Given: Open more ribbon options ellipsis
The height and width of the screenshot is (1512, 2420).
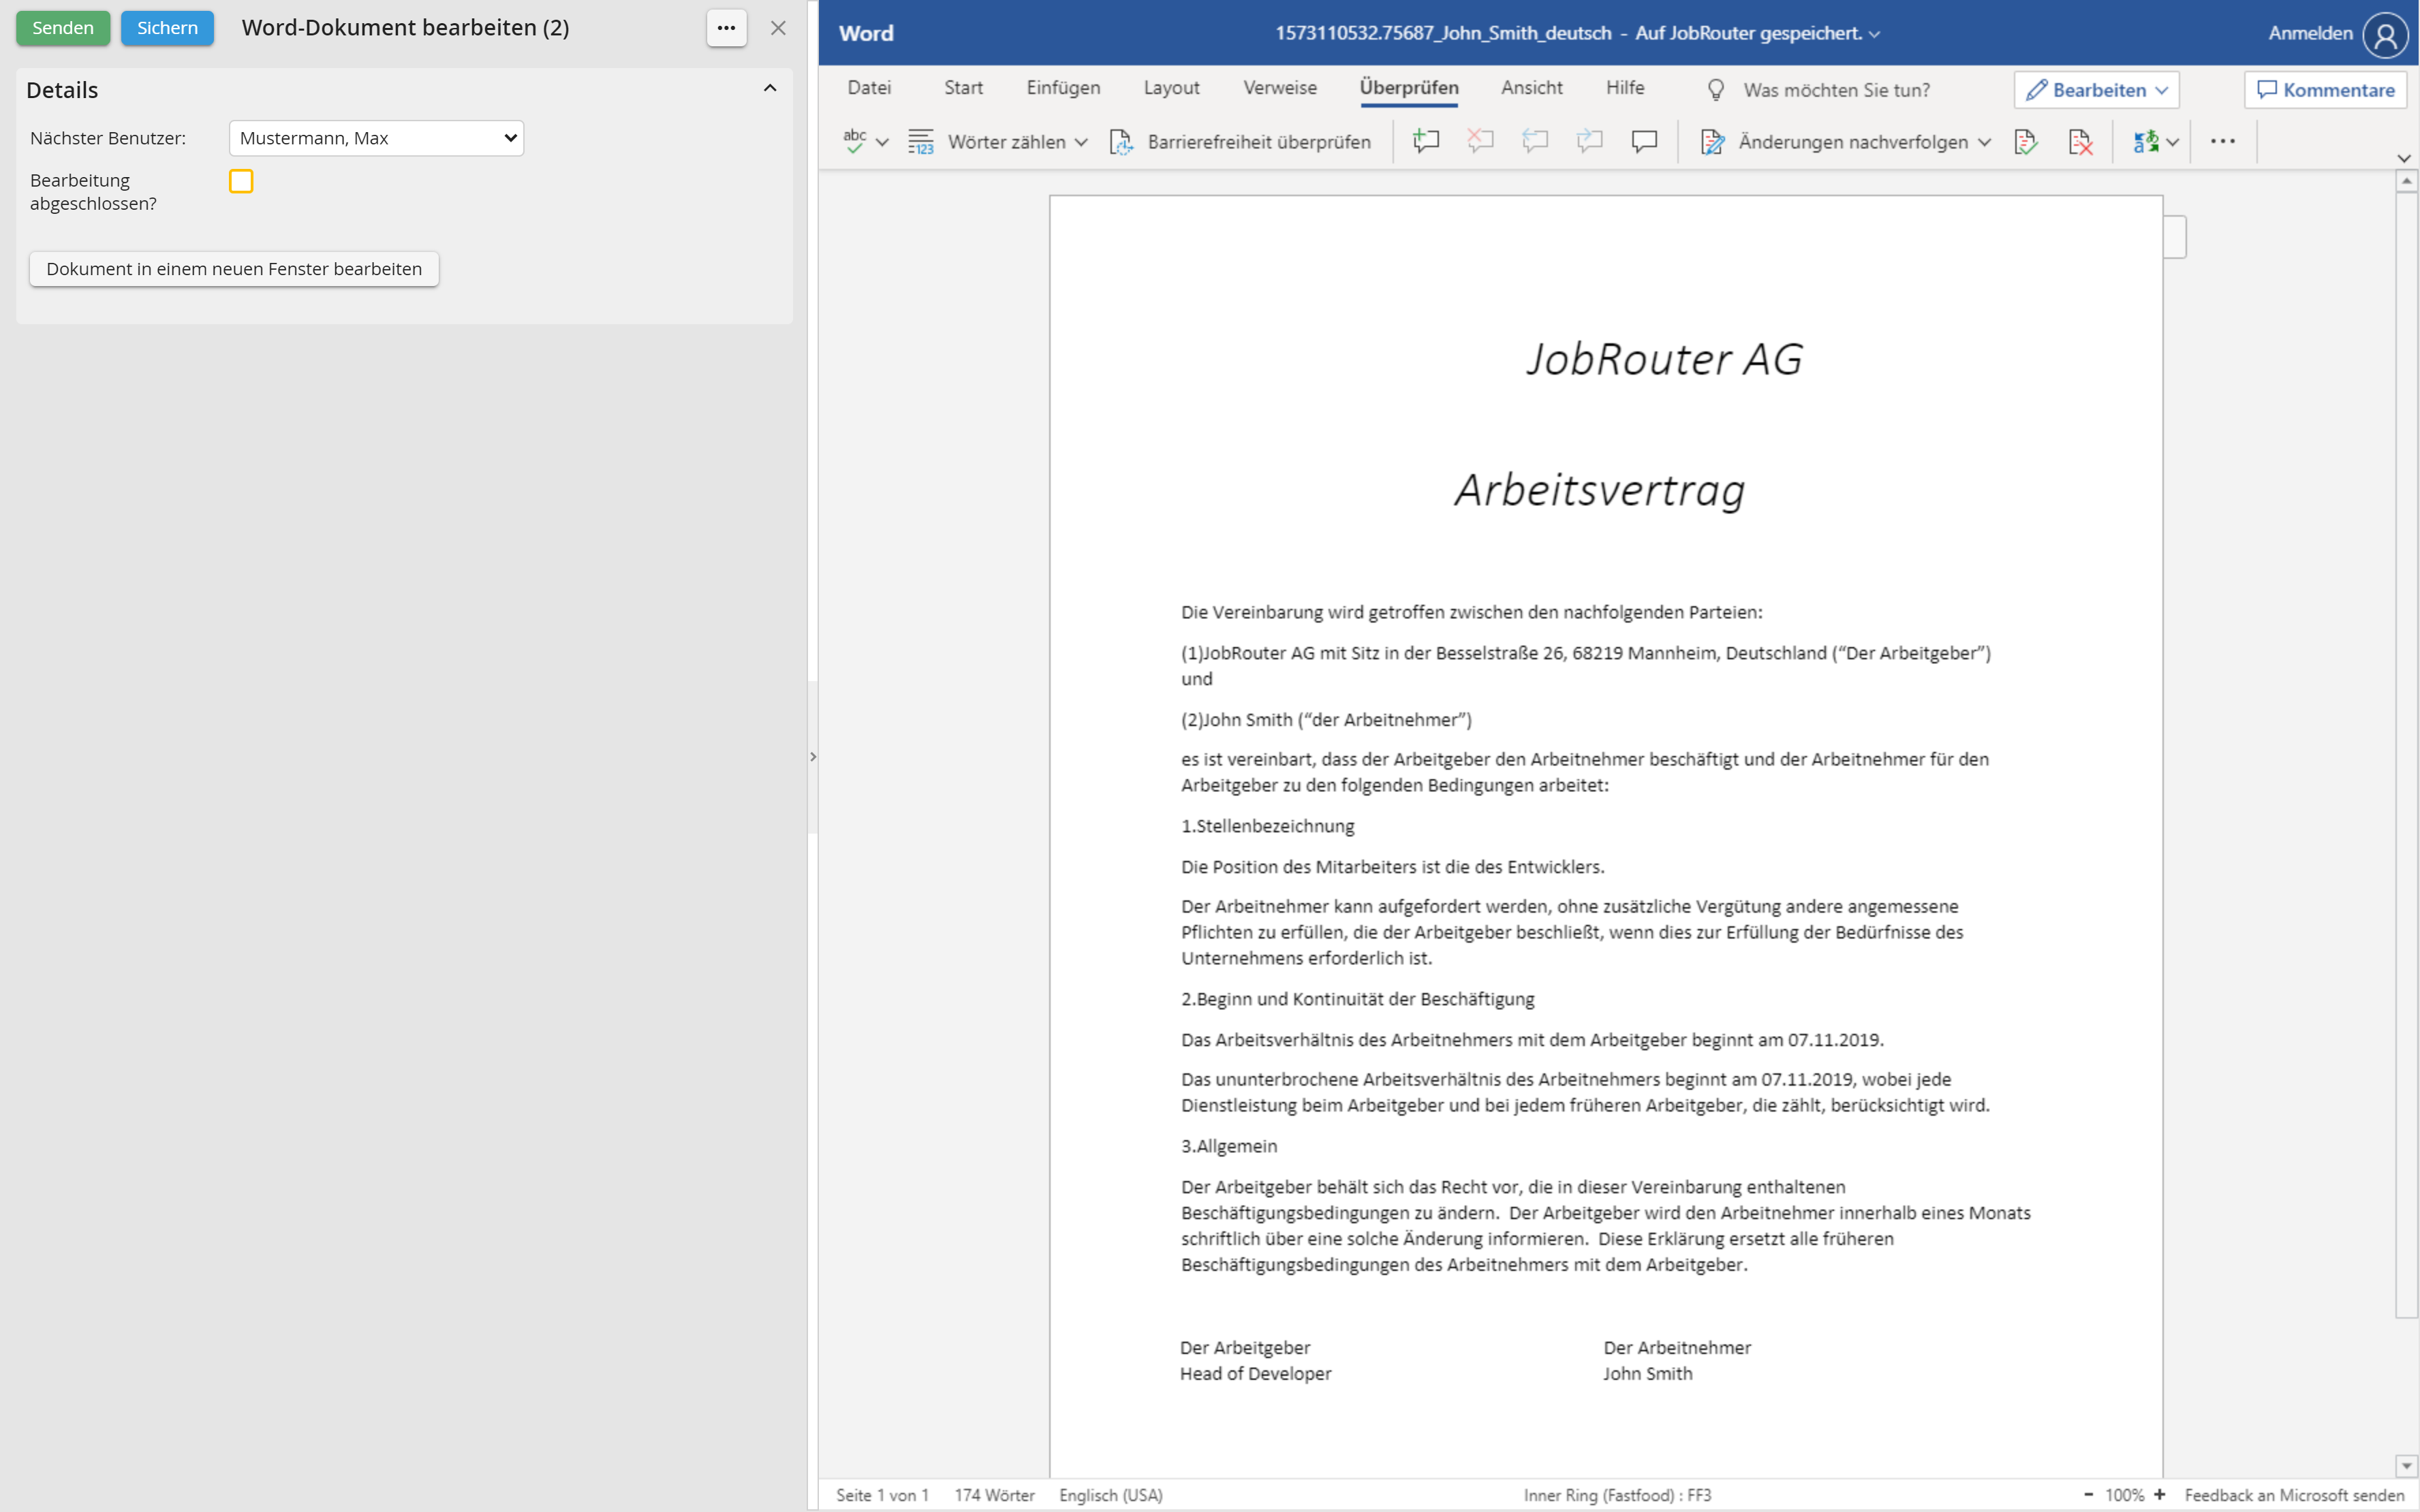Looking at the screenshot, I should click(x=2223, y=142).
